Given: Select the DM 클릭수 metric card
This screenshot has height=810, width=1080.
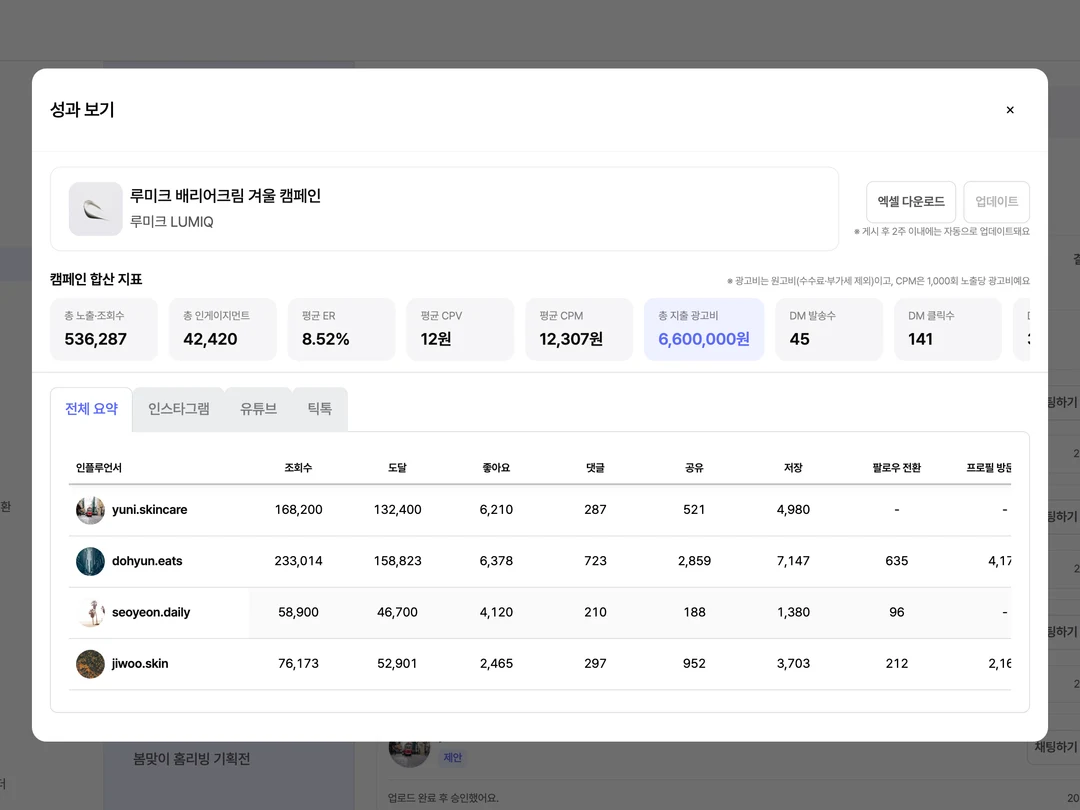Looking at the screenshot, I should (x=948, y=329).
